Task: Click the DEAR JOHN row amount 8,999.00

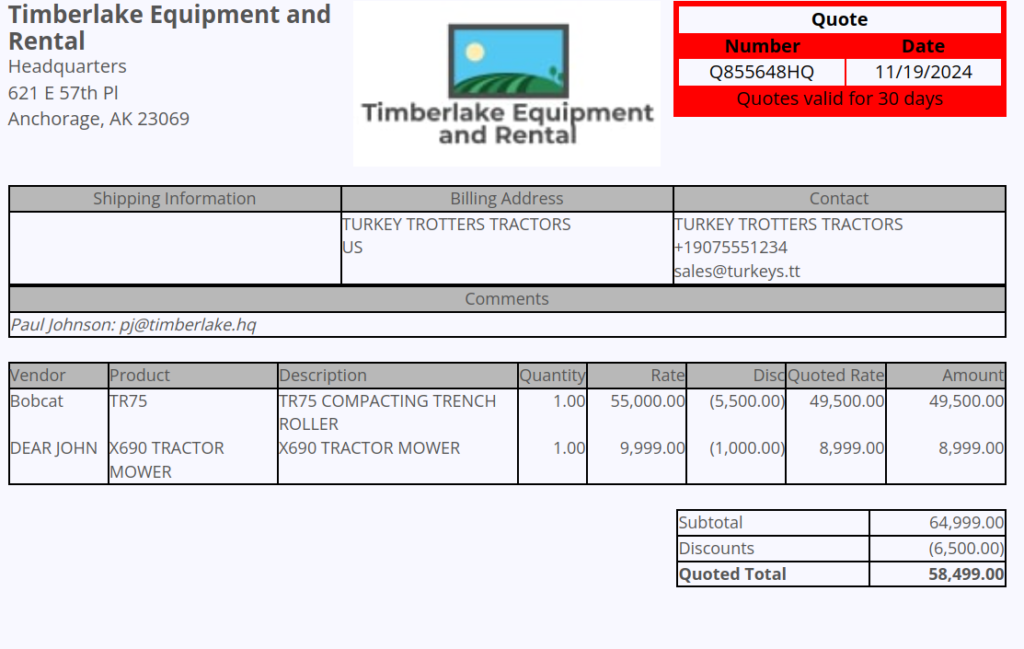Action: pos(971,448)
